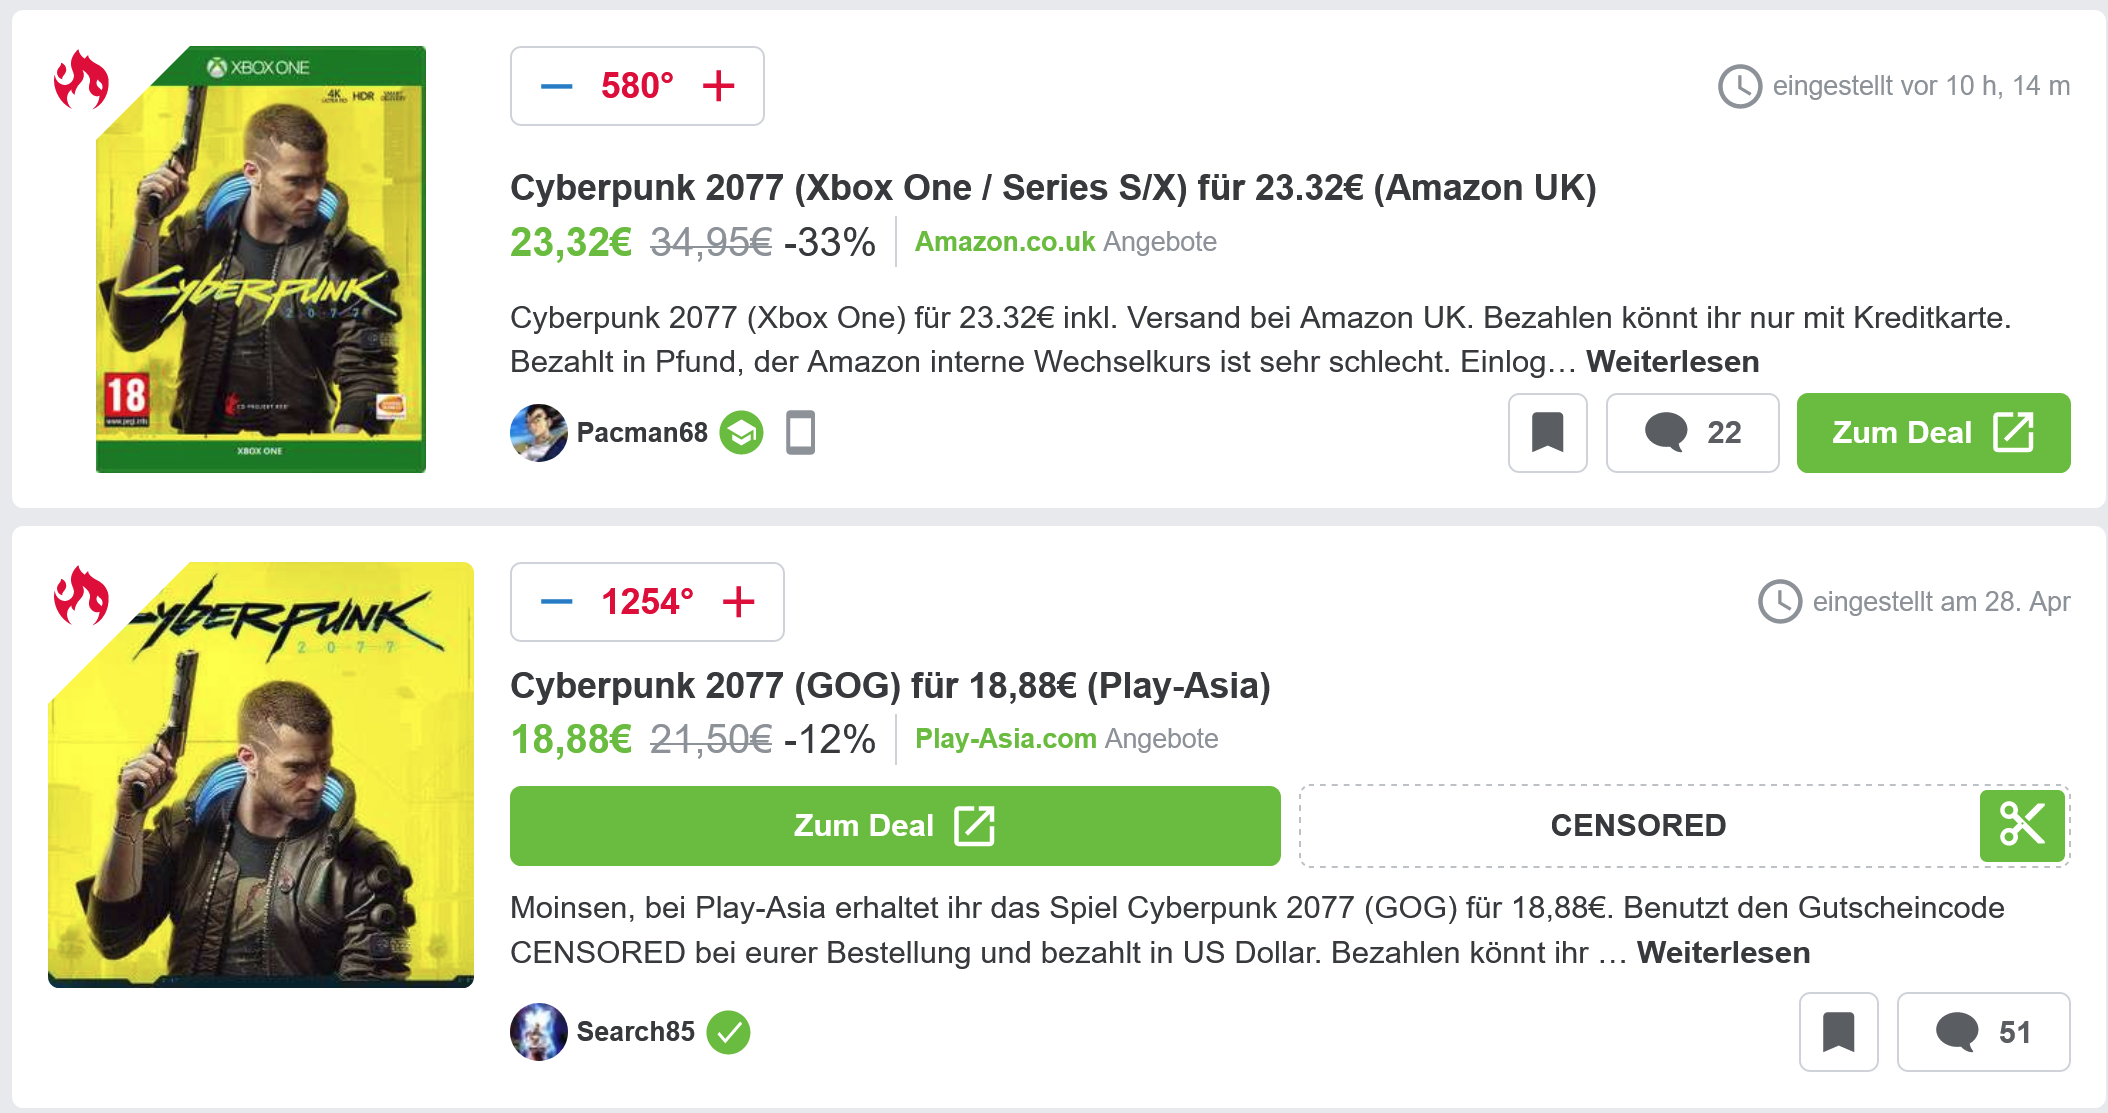Open the Xbox One Cyberpunk cover thumbnail
The image size is (2108, 1113).
260,260
